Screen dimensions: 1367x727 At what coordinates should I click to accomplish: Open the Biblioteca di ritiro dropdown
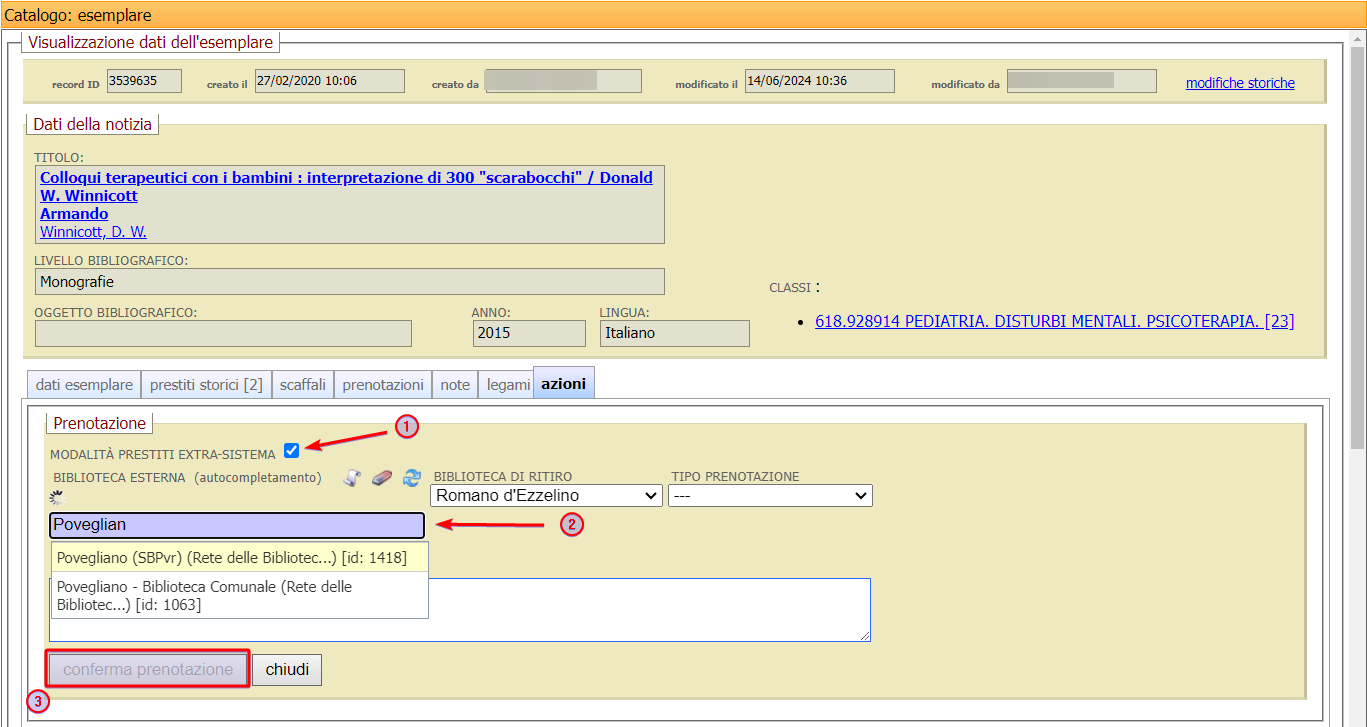(546, 495)
